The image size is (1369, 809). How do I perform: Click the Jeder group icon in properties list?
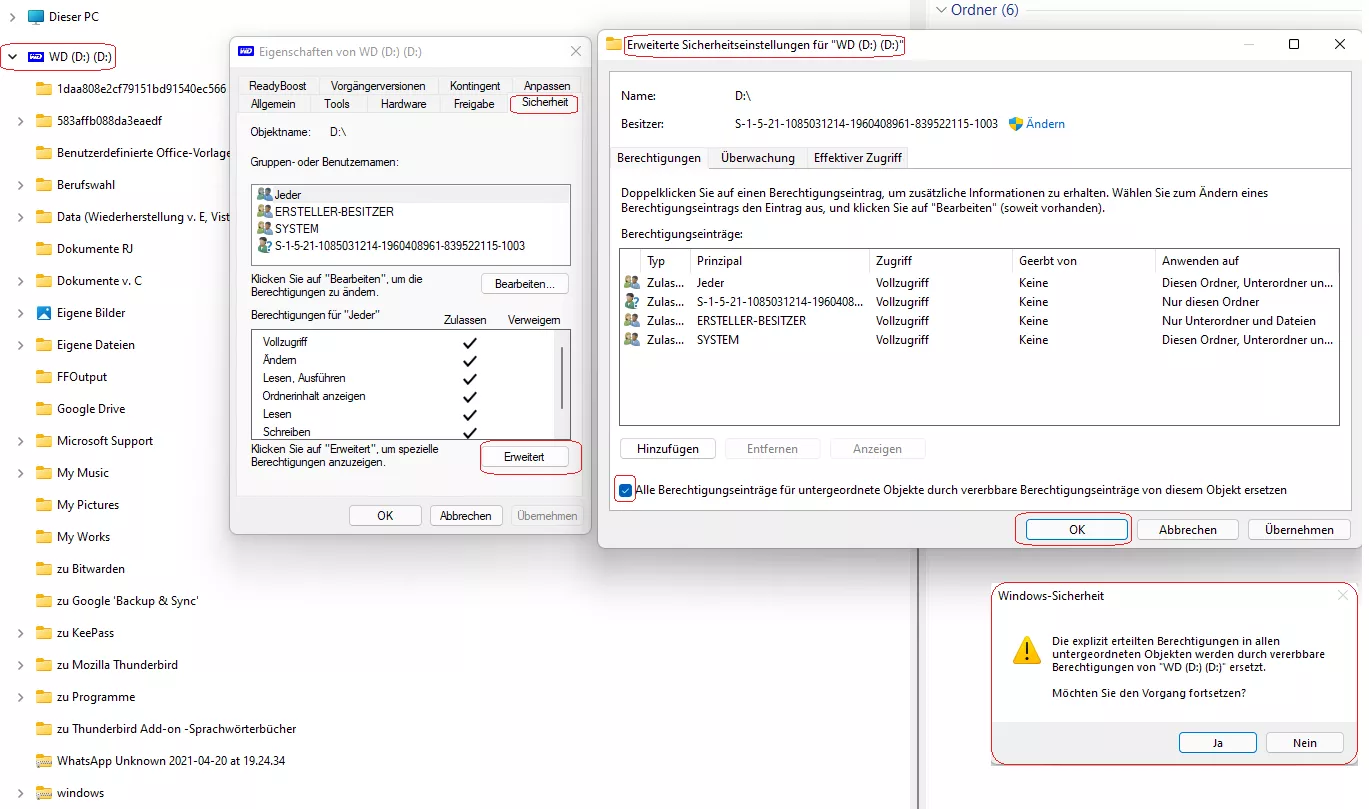[x=264, y=195]
